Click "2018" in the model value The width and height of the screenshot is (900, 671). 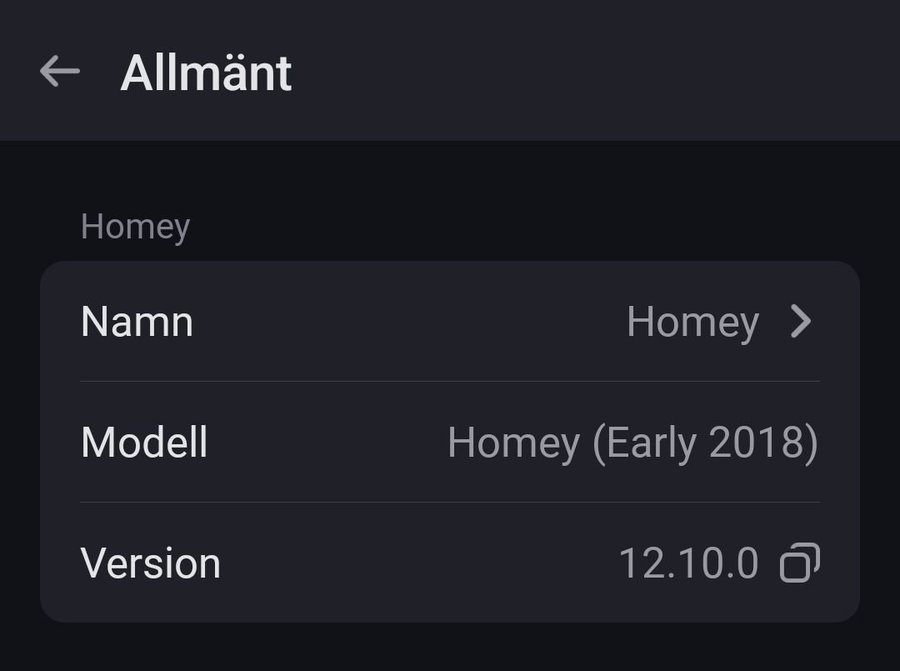pyautogui.click(x=757, y=442)
